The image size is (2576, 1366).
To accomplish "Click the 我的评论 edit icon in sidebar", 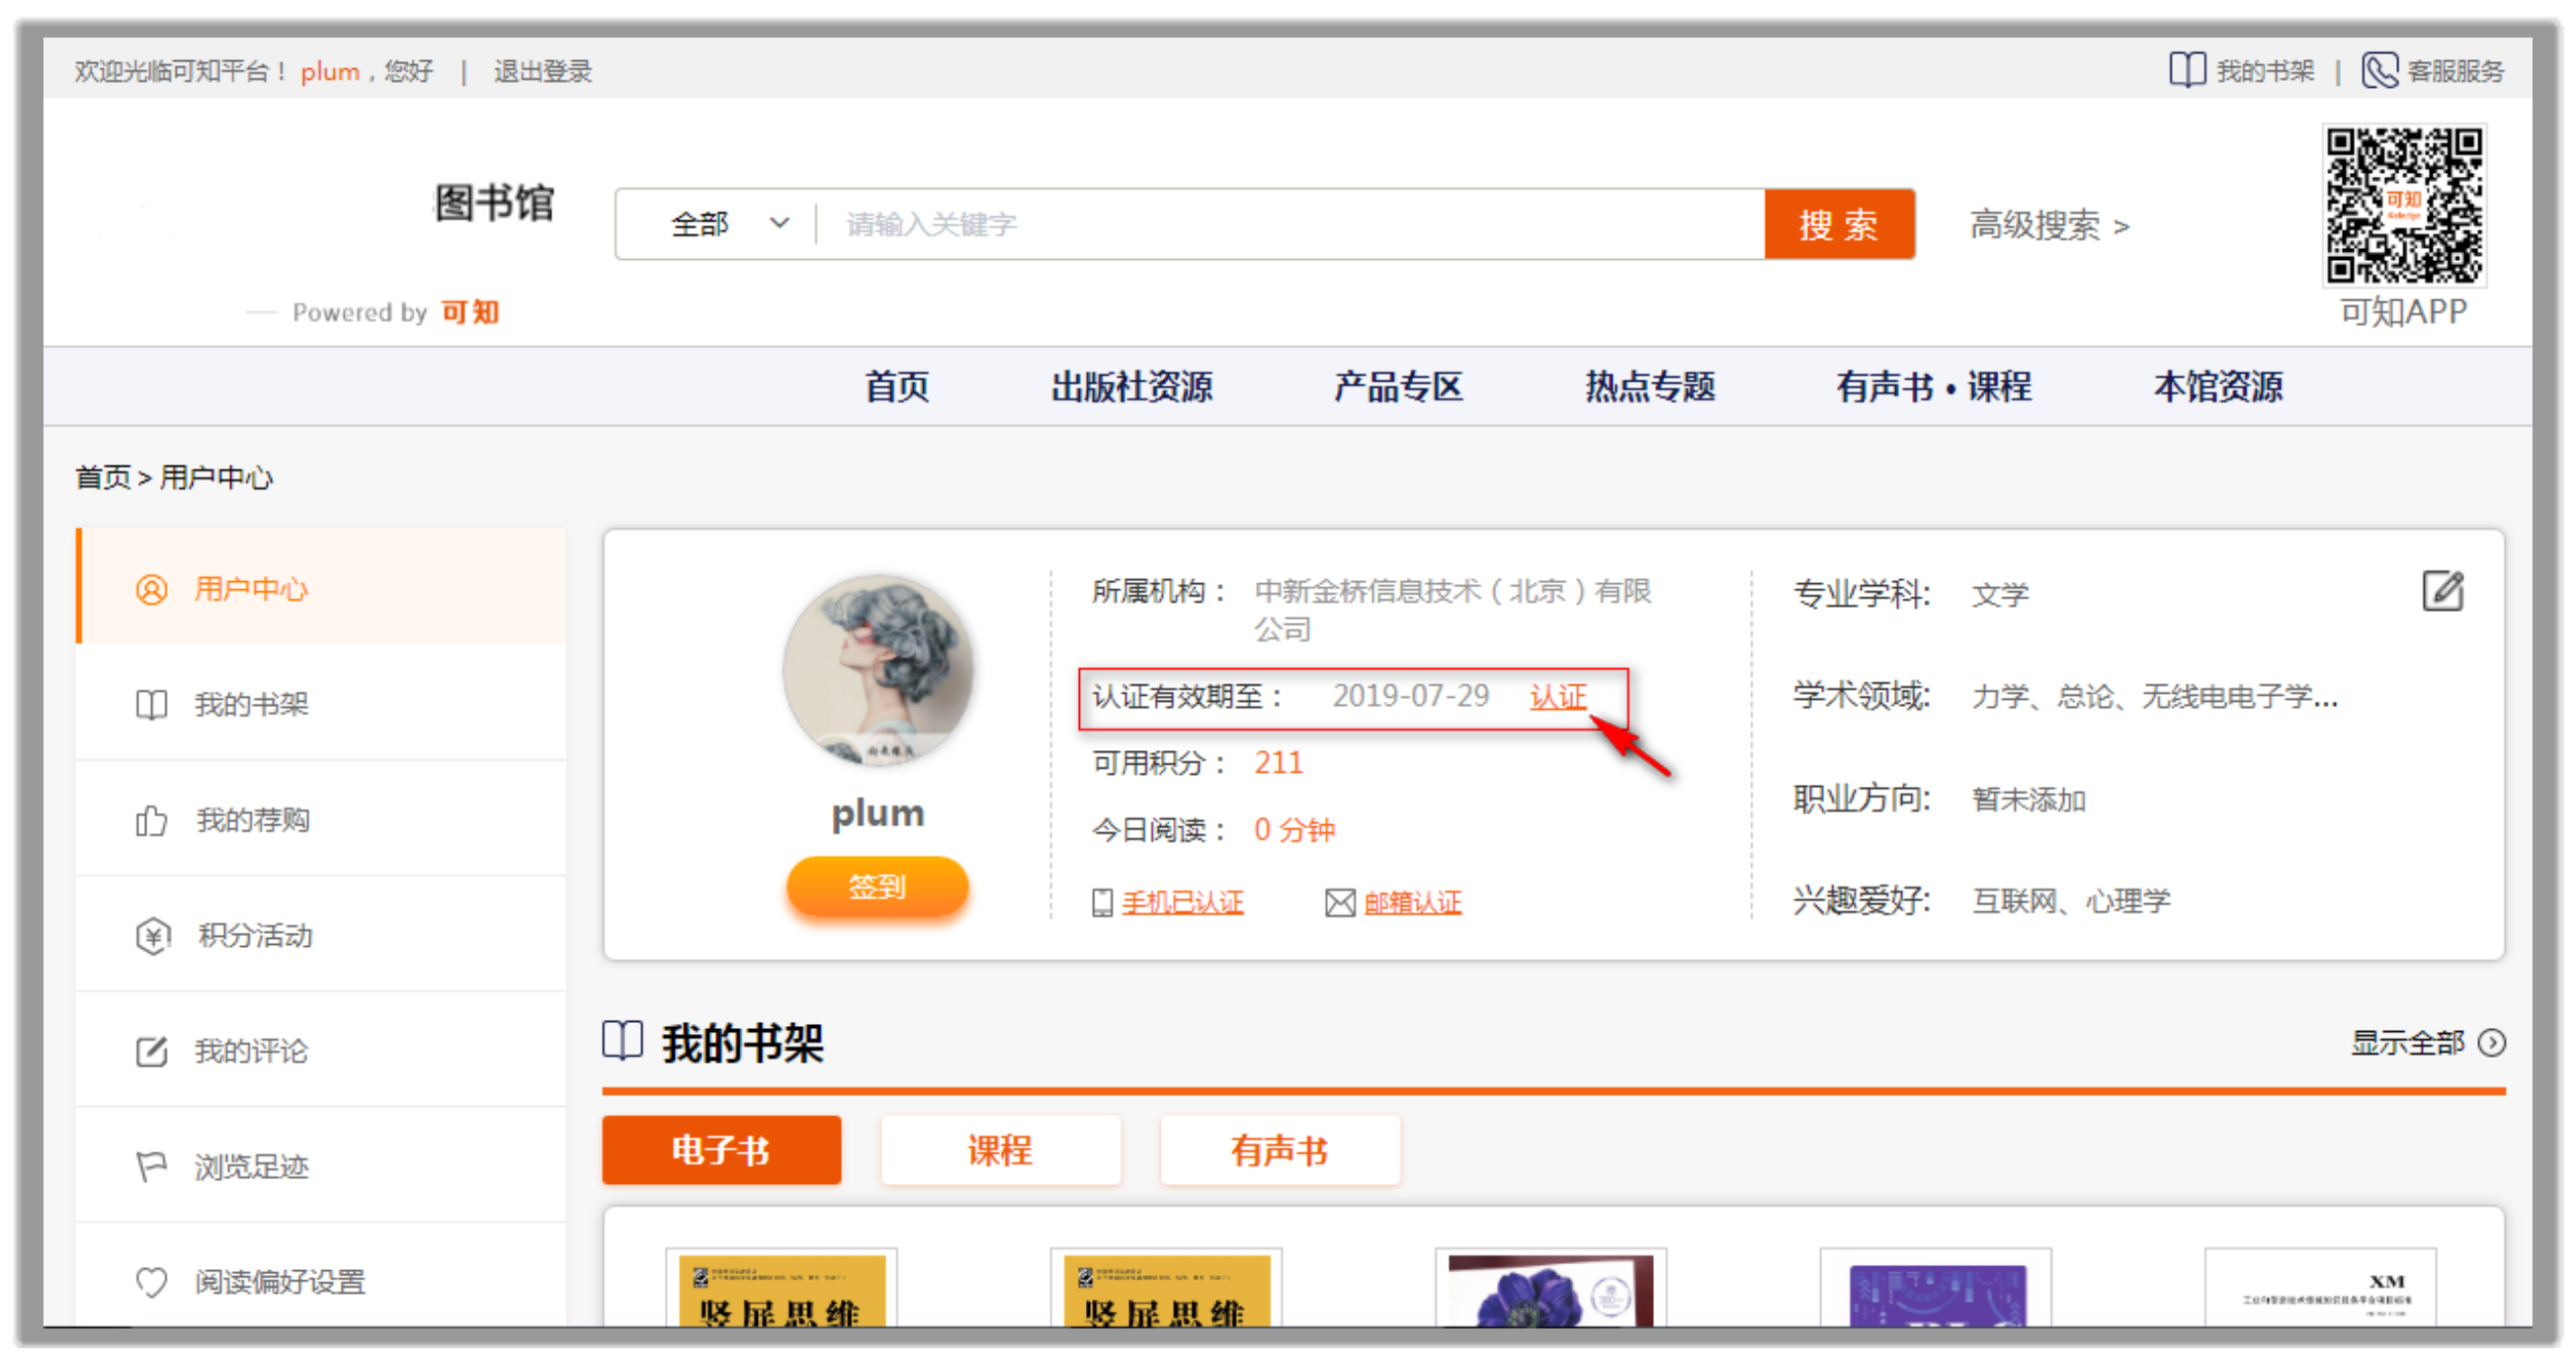I will click(151, 1052).
